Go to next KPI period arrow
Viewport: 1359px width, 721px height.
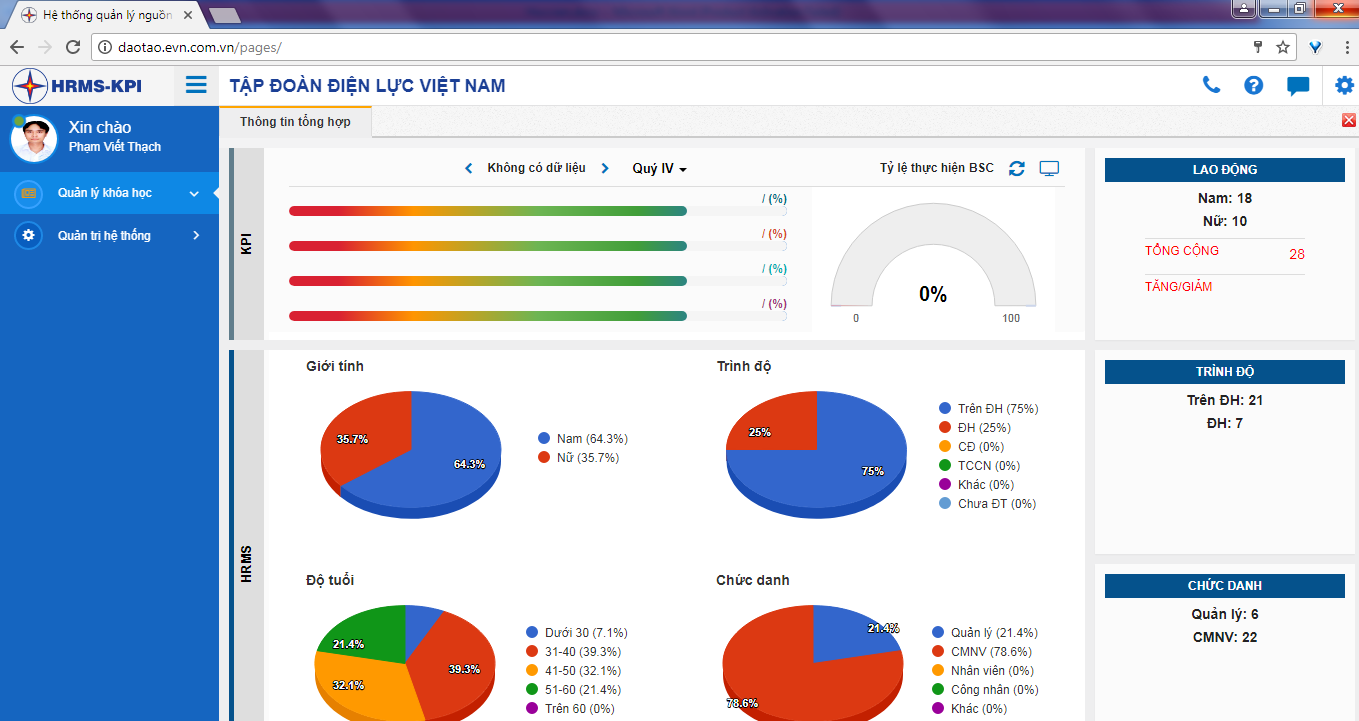605,168
